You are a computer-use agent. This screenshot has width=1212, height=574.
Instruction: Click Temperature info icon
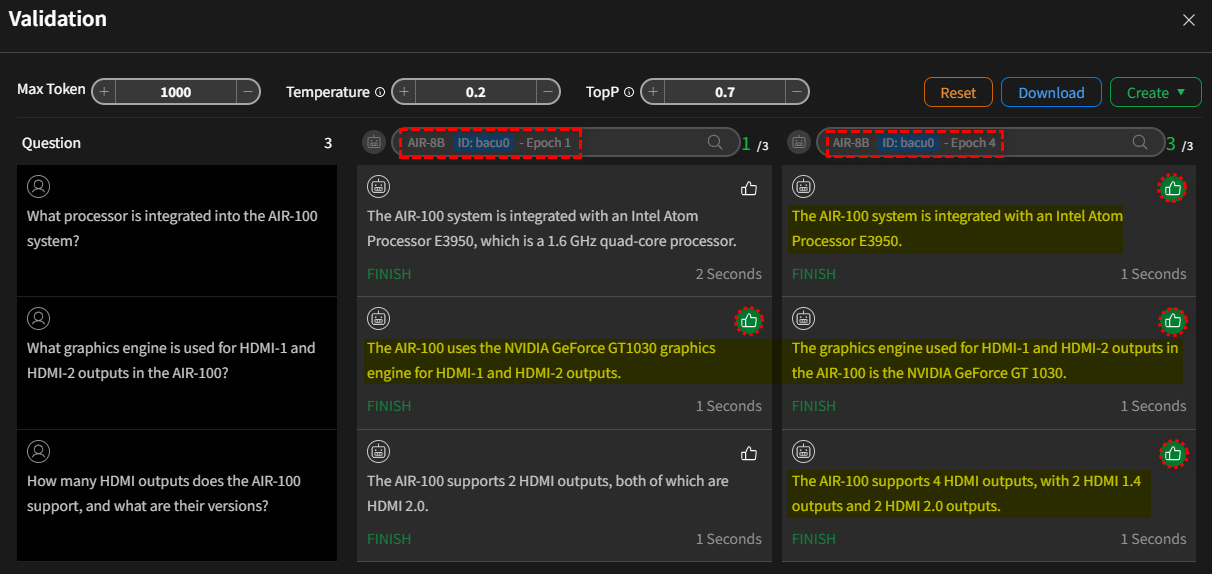pyautogui.click(x=380, y=92)
